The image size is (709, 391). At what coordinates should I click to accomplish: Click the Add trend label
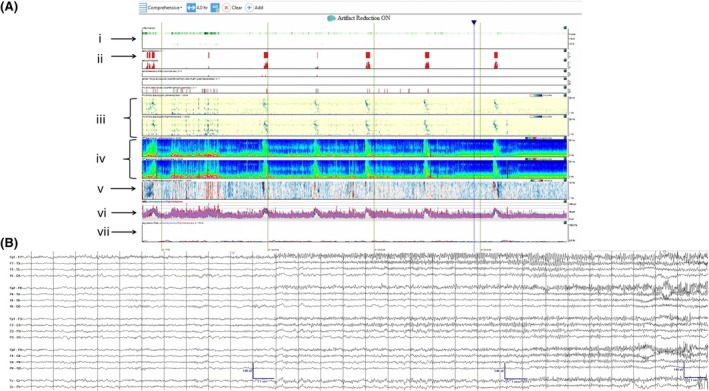point(259,8)
